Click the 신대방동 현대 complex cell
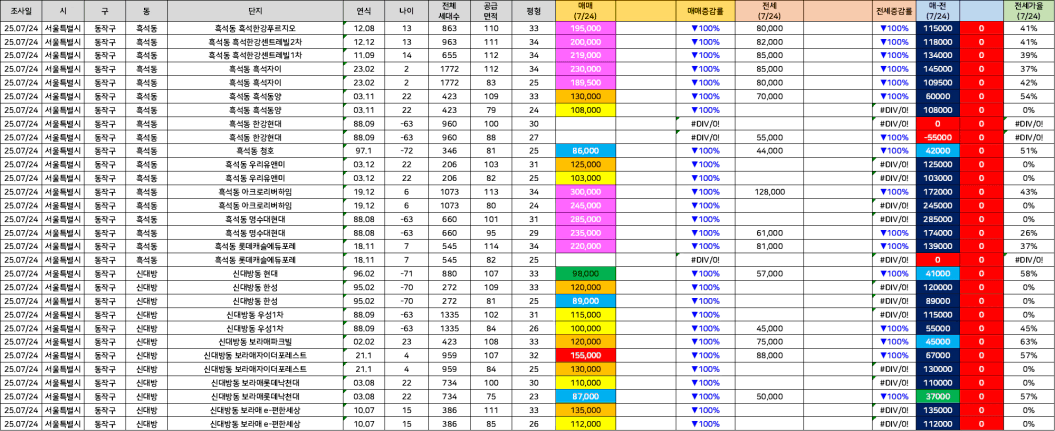The height and width of the screenshot is (431, 1055). point(255,274)
